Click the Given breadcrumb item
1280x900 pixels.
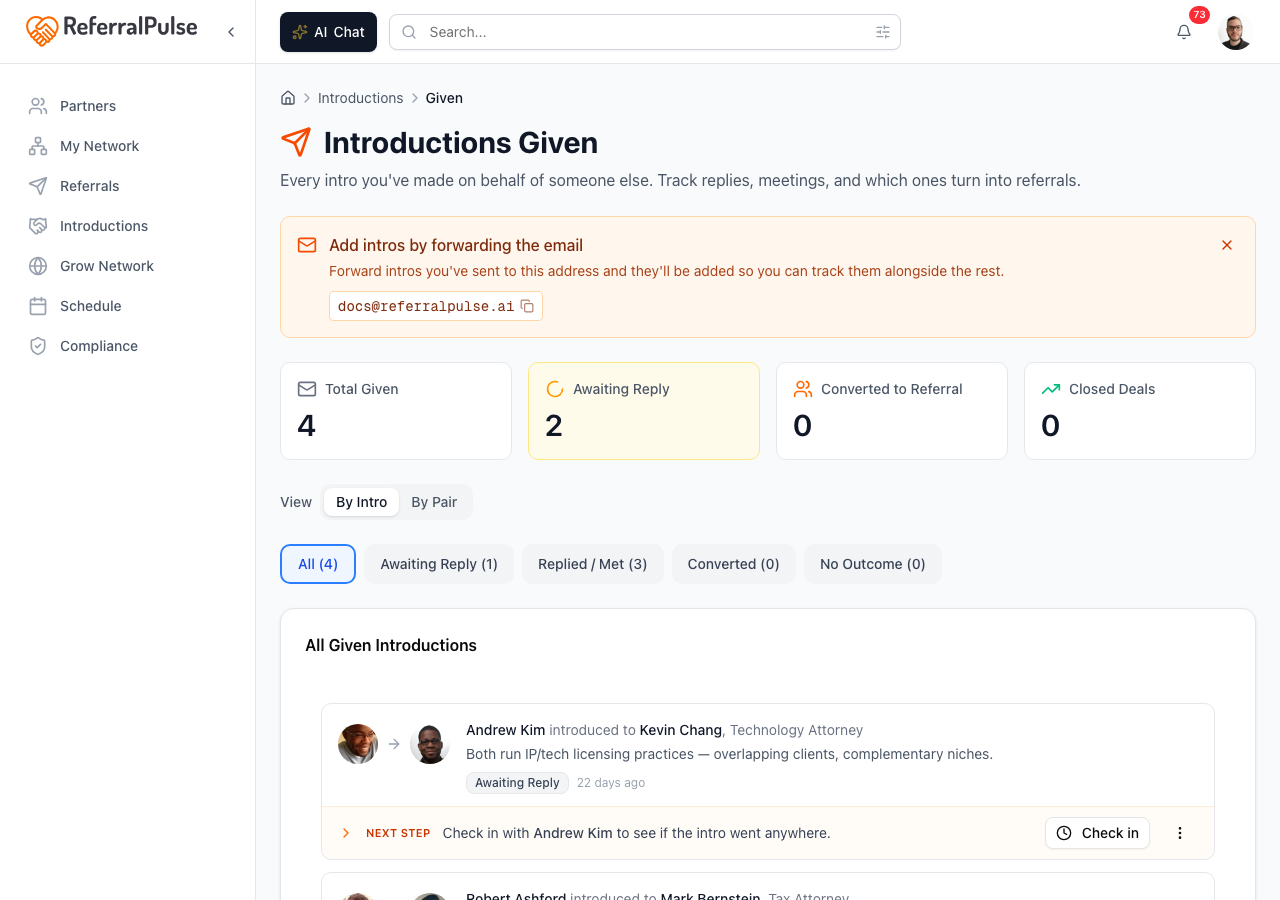point(444,98)
